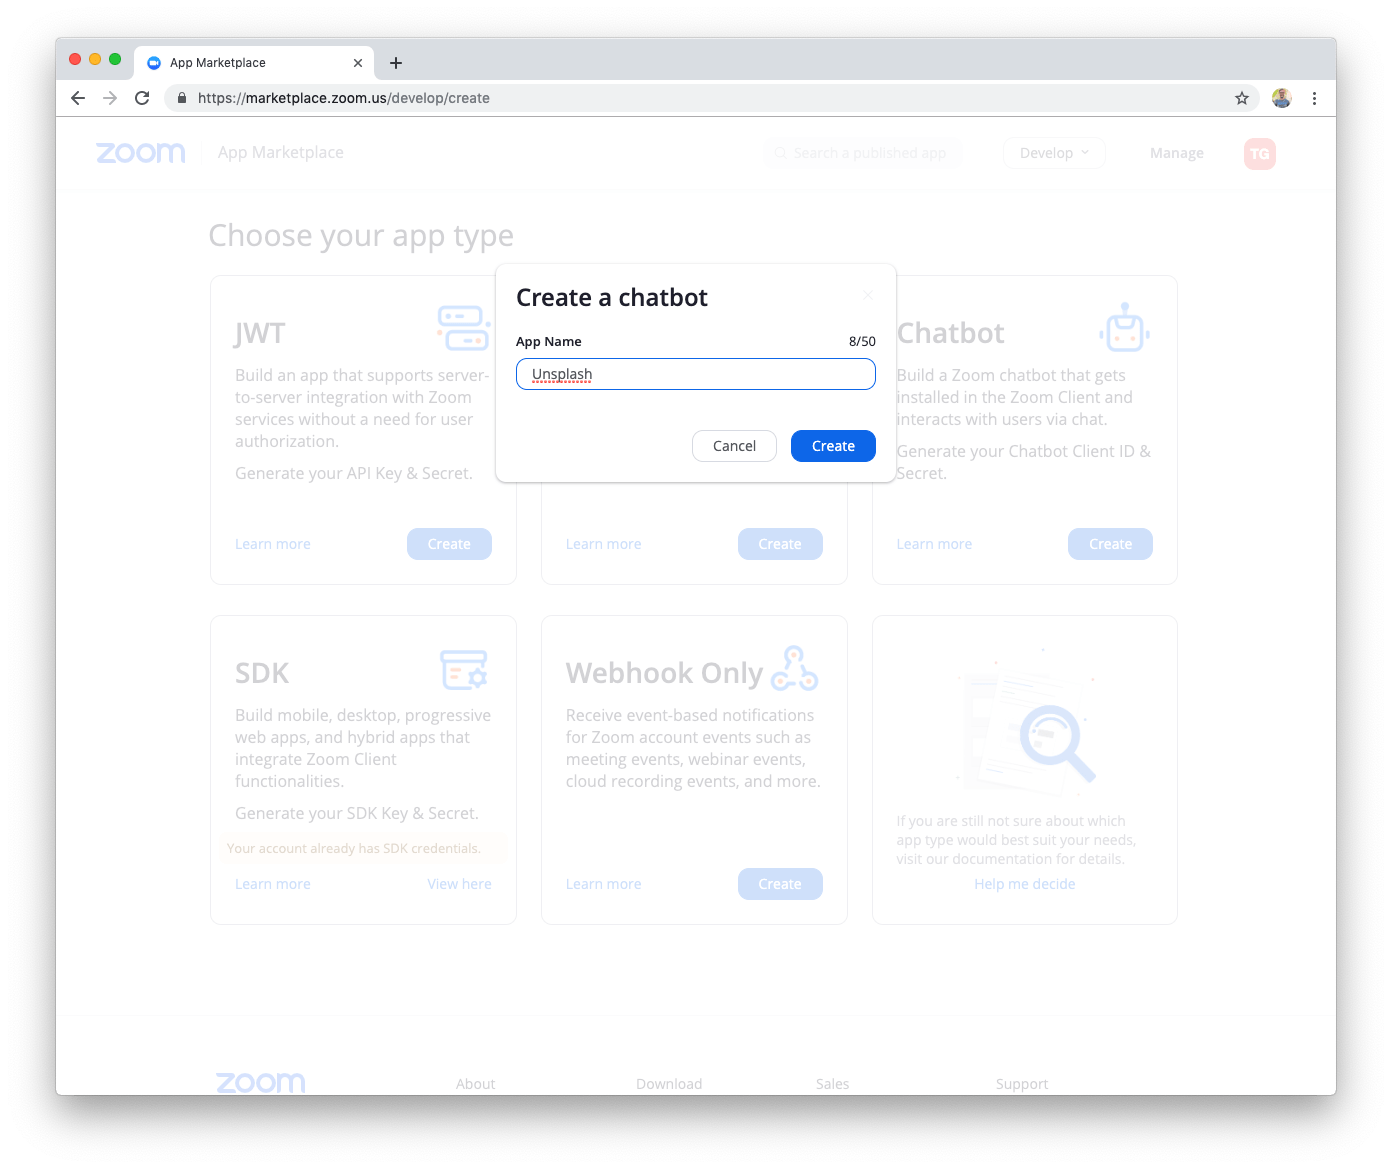
Task: Open the Chrome profile avatar
Action: (x=1282, y=98)
